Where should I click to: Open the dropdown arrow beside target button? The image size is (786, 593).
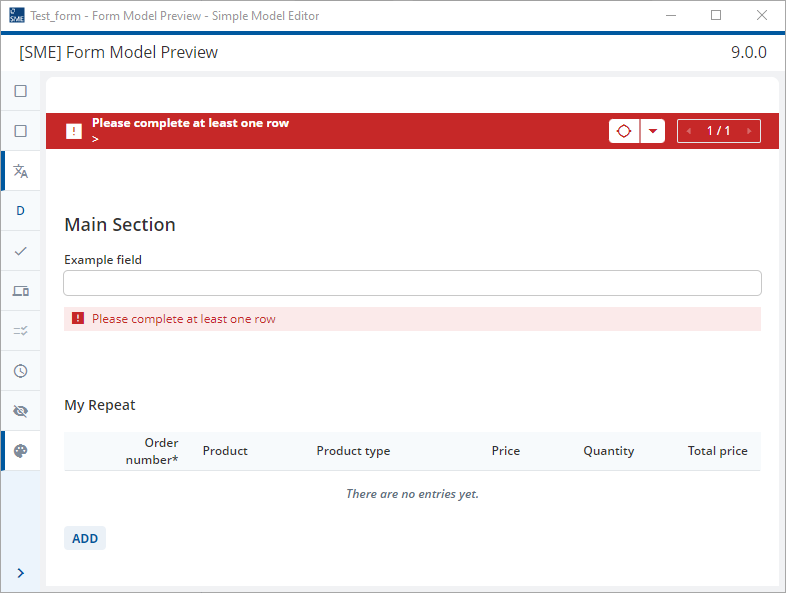point(653,131)
